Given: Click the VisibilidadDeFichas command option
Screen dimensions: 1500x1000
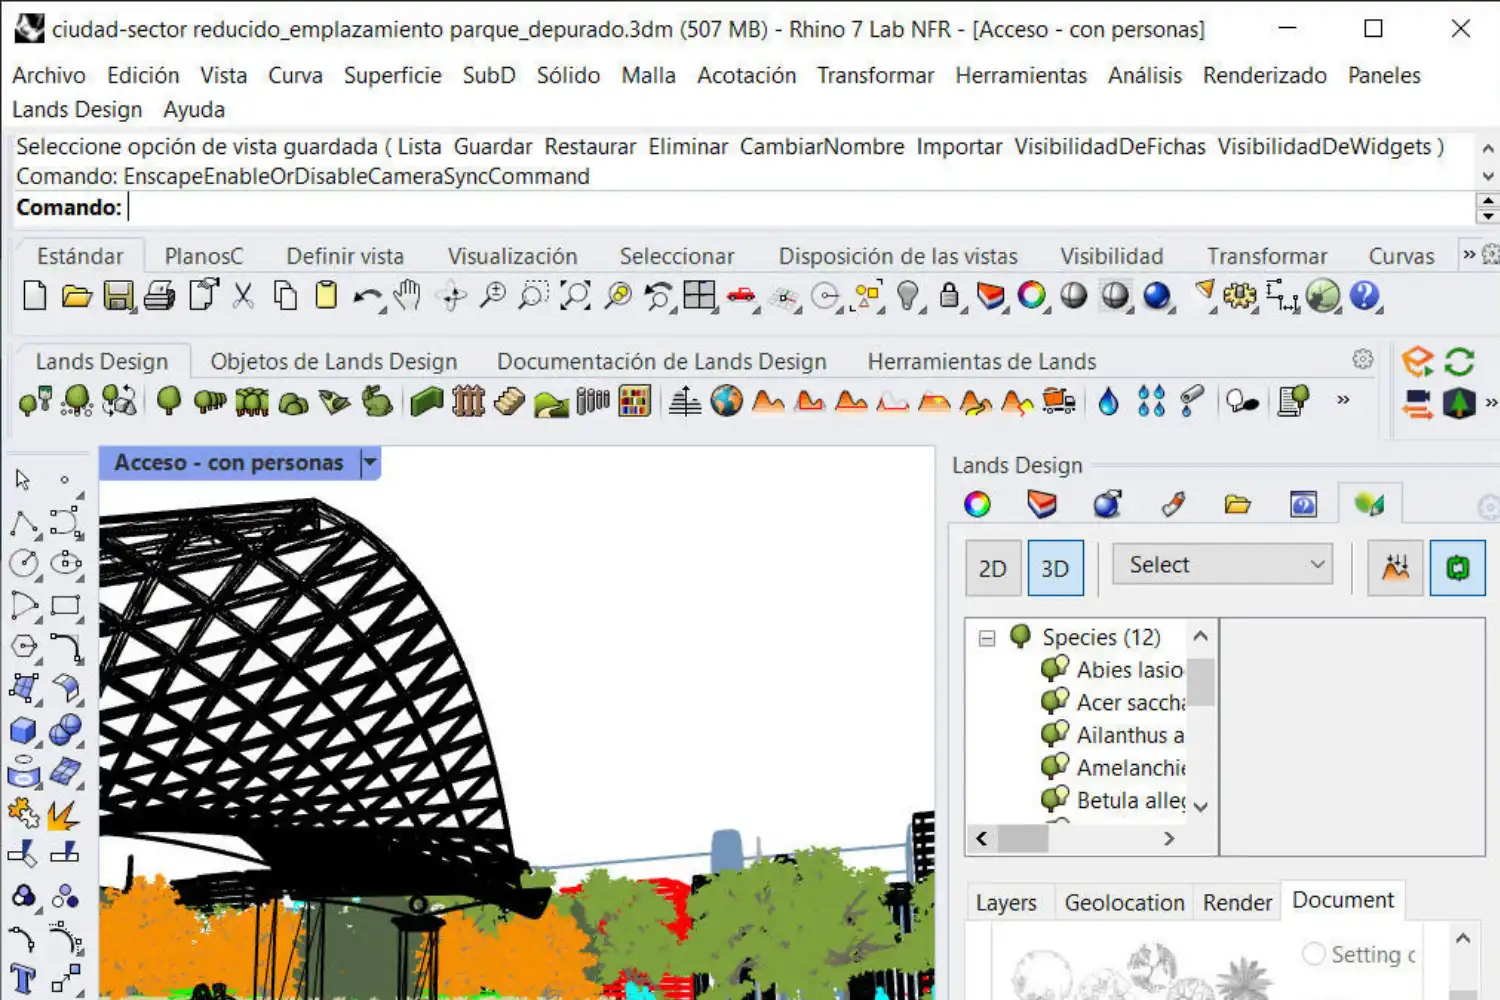Looking at the screenshot, I should point(1110,147).
